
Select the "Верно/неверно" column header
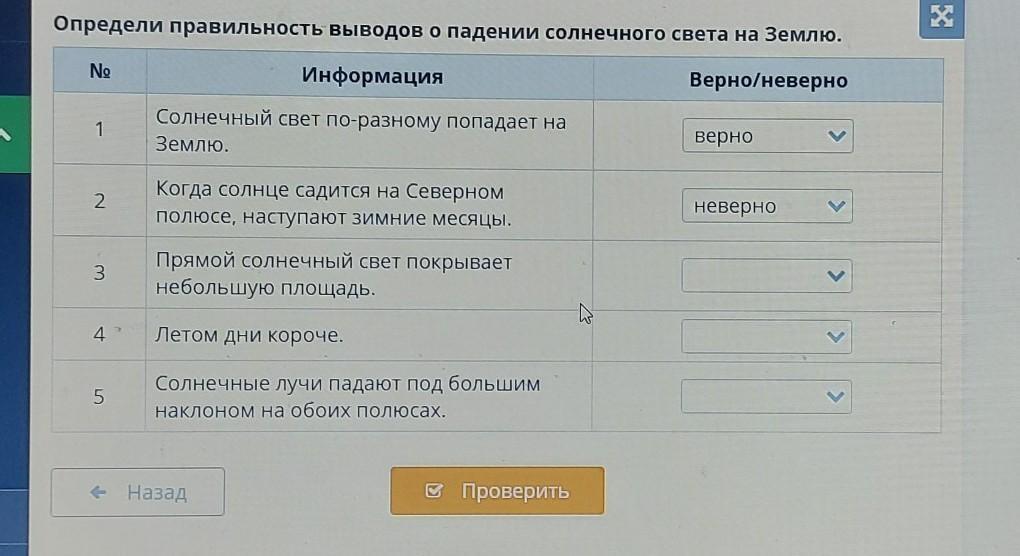[x=768, y=80]
